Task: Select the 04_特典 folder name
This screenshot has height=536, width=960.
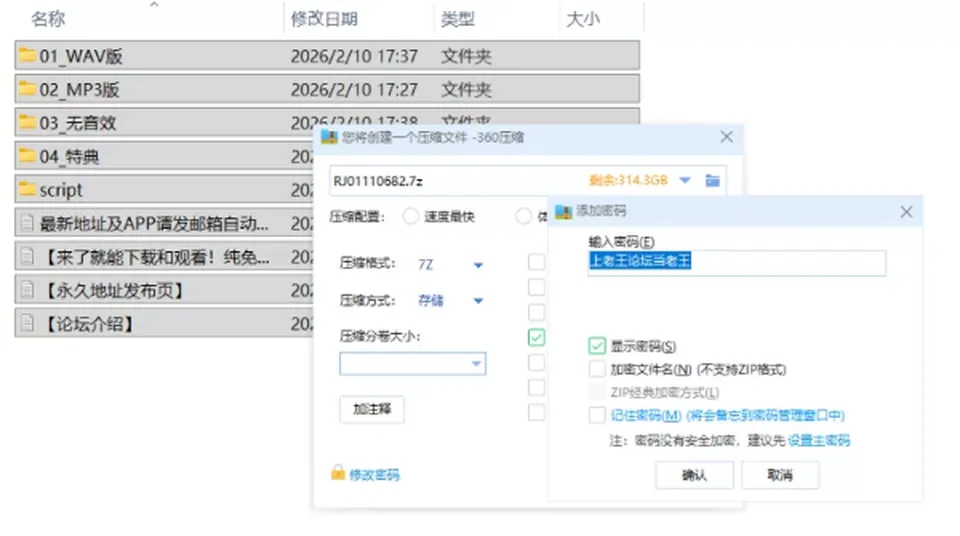Action: (x=69, y=157)
